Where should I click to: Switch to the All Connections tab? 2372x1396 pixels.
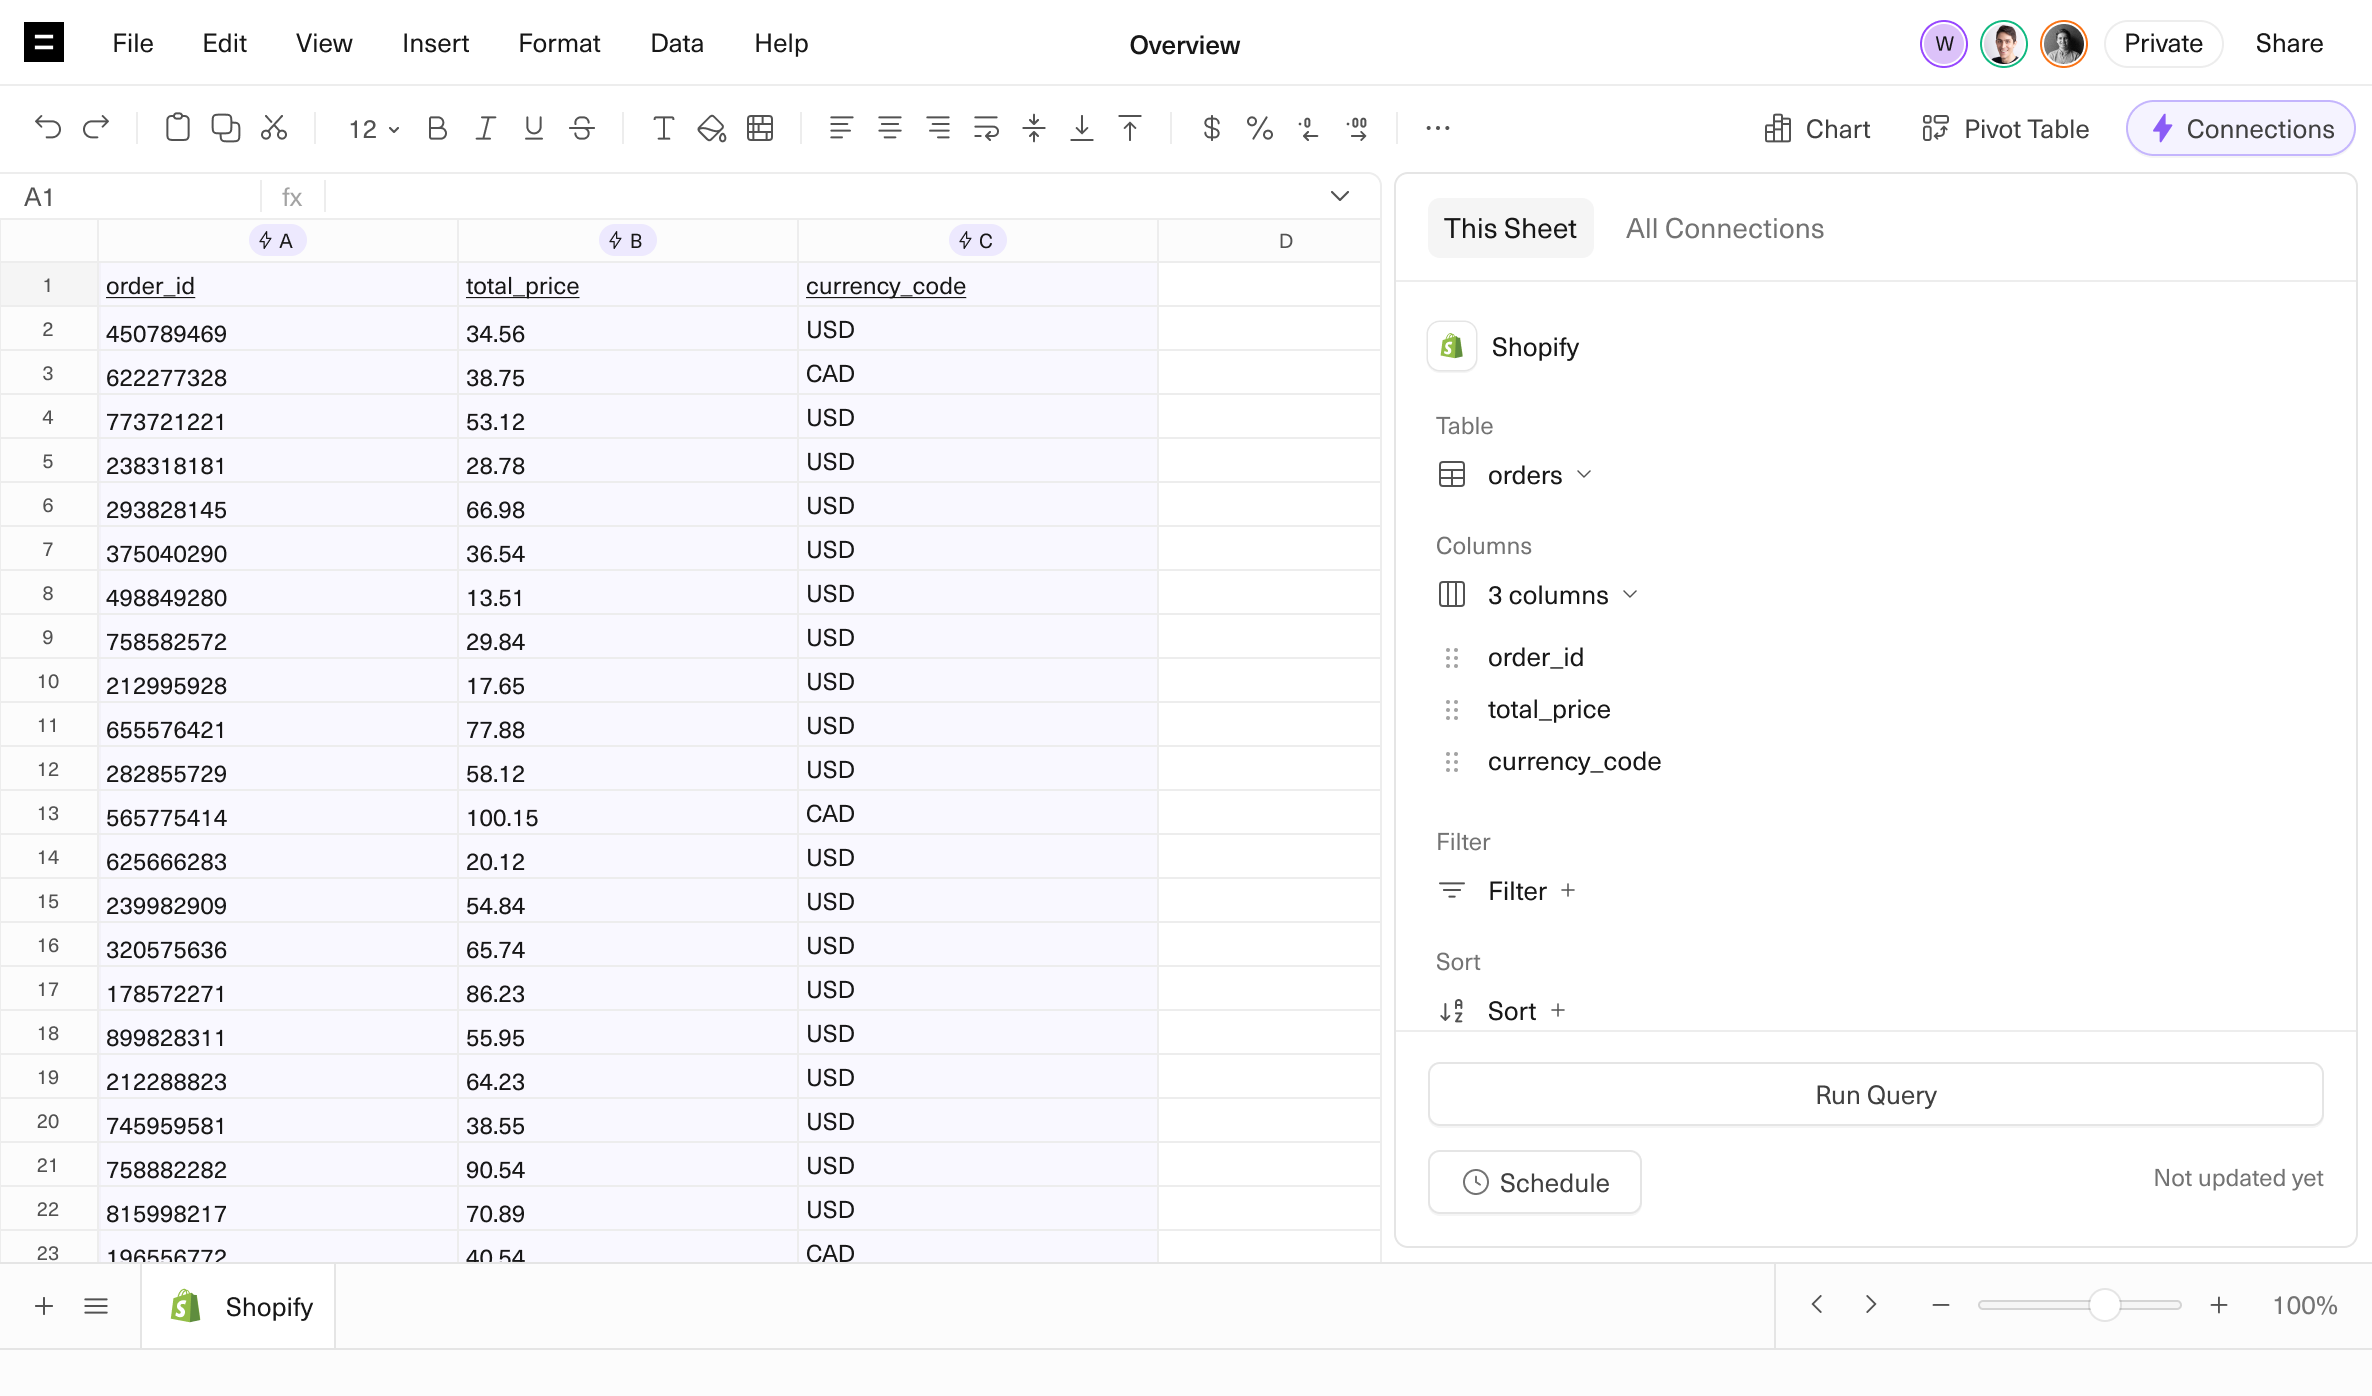(x=1724, y=229)
